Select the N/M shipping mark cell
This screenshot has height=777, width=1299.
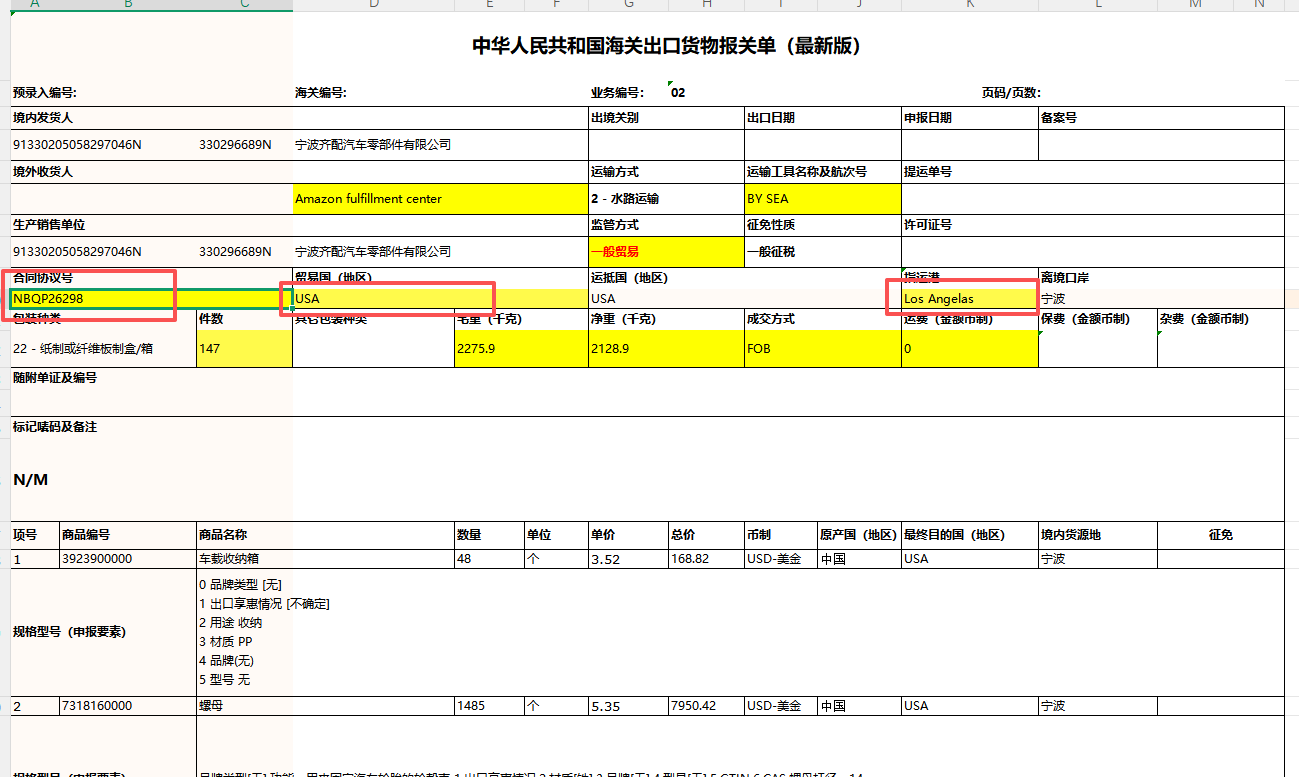(x=31, y=480)
